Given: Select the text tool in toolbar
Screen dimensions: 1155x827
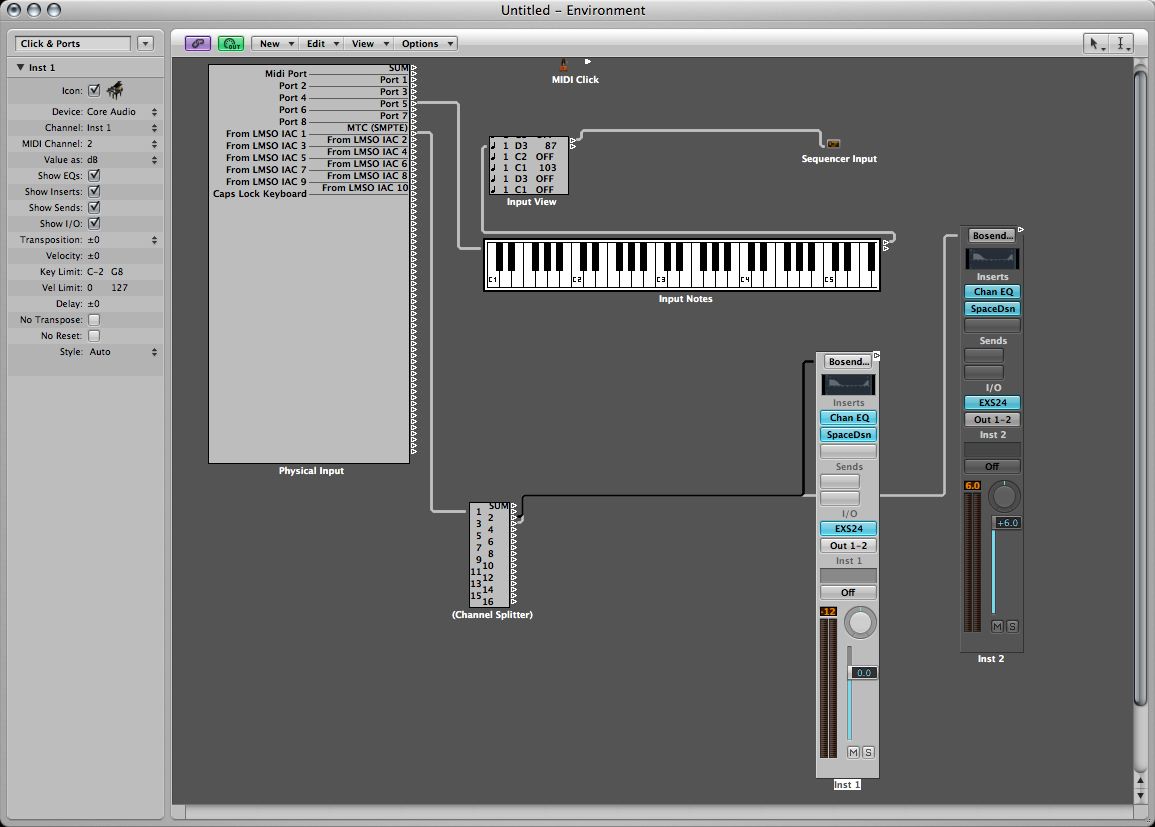Looking at the screenshot, I should (x=1120, y=43).
